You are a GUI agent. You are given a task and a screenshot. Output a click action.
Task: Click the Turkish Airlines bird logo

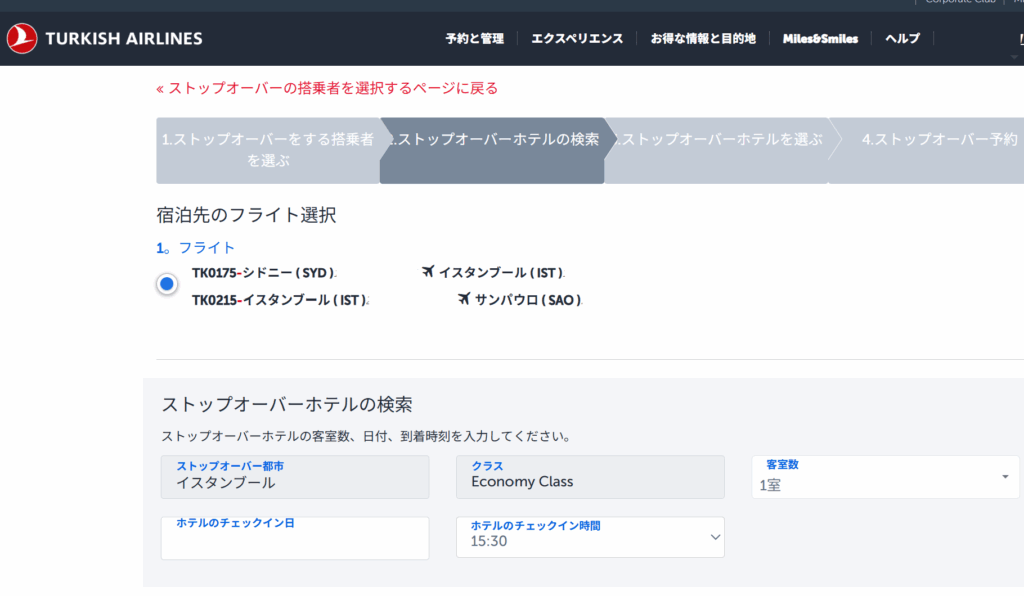(x=22, y=39)
